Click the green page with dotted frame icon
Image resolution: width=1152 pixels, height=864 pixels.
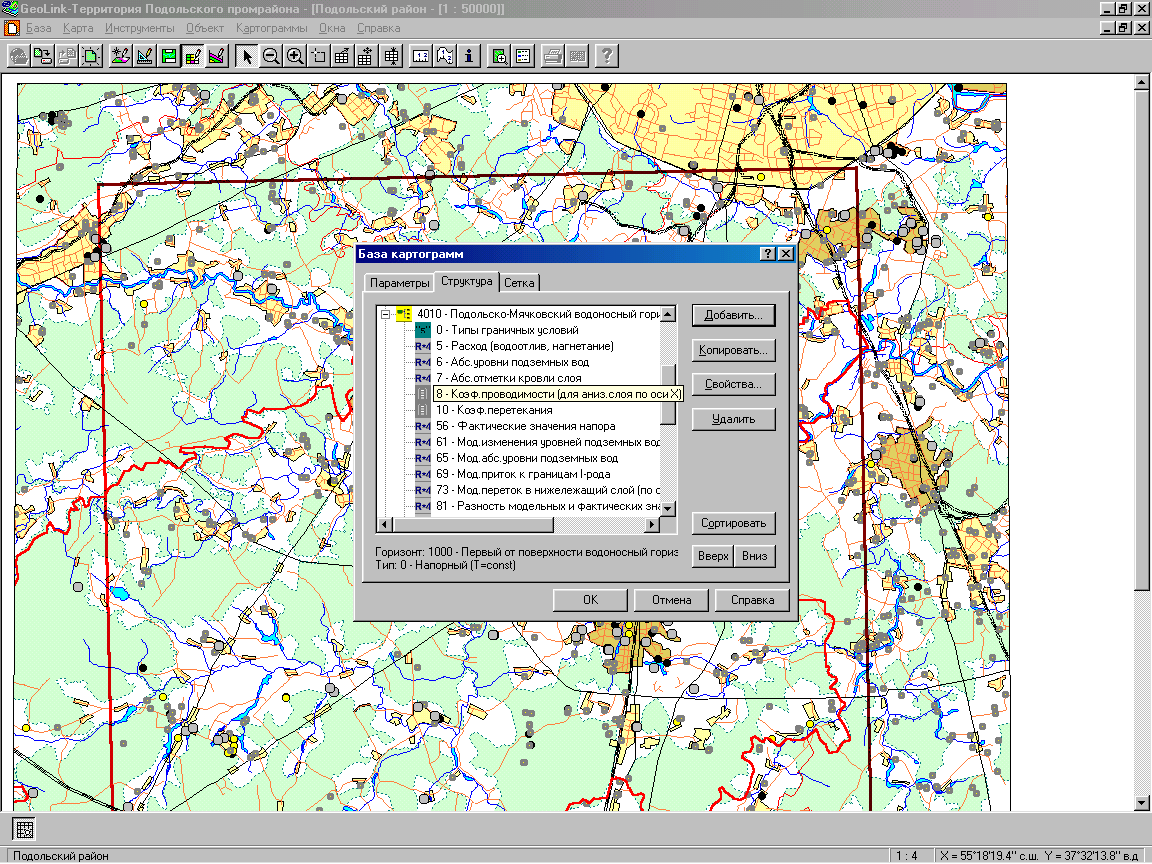tap(91, 56)
